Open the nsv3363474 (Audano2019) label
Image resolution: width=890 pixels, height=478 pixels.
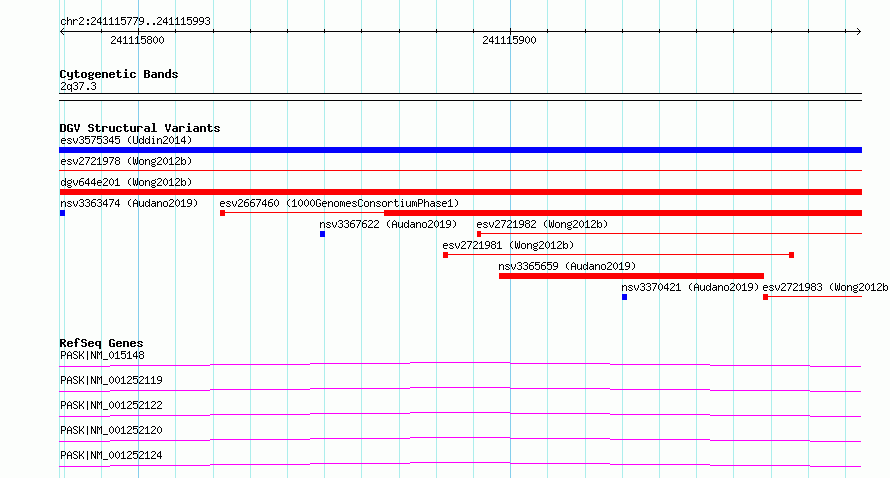coord(129,203)
